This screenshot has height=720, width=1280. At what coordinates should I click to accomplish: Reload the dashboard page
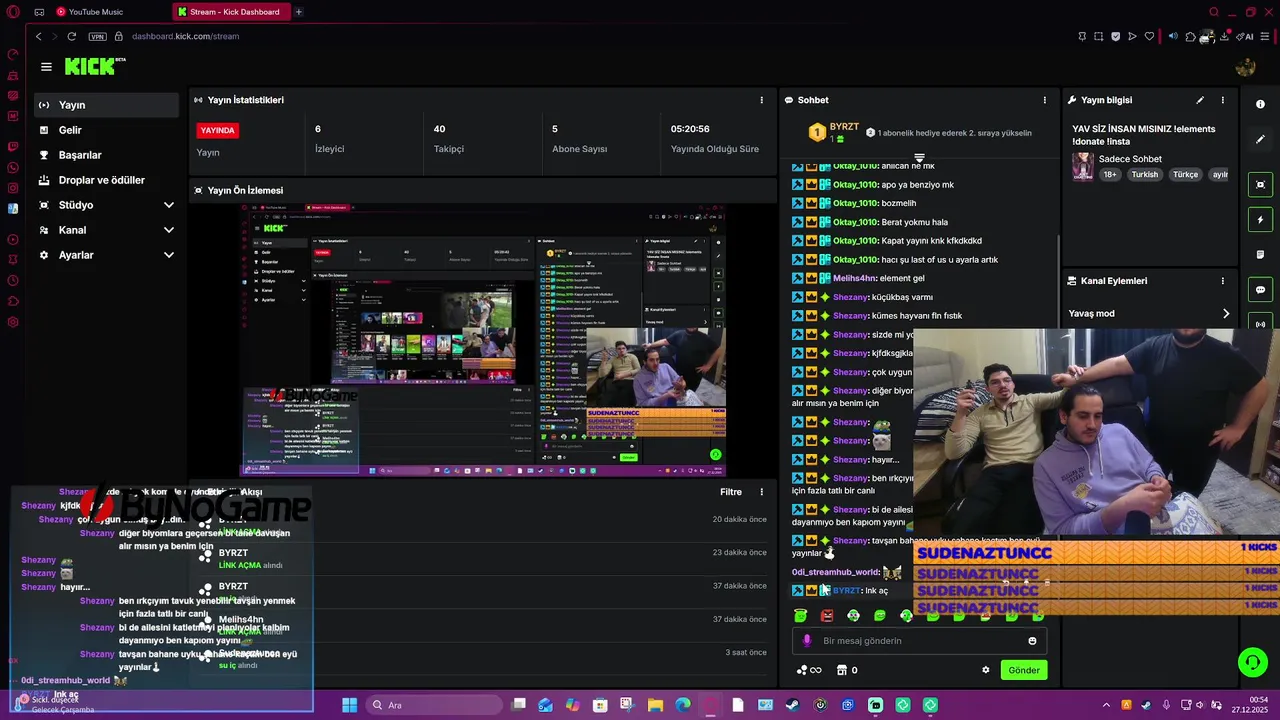(x=72, y=36)
